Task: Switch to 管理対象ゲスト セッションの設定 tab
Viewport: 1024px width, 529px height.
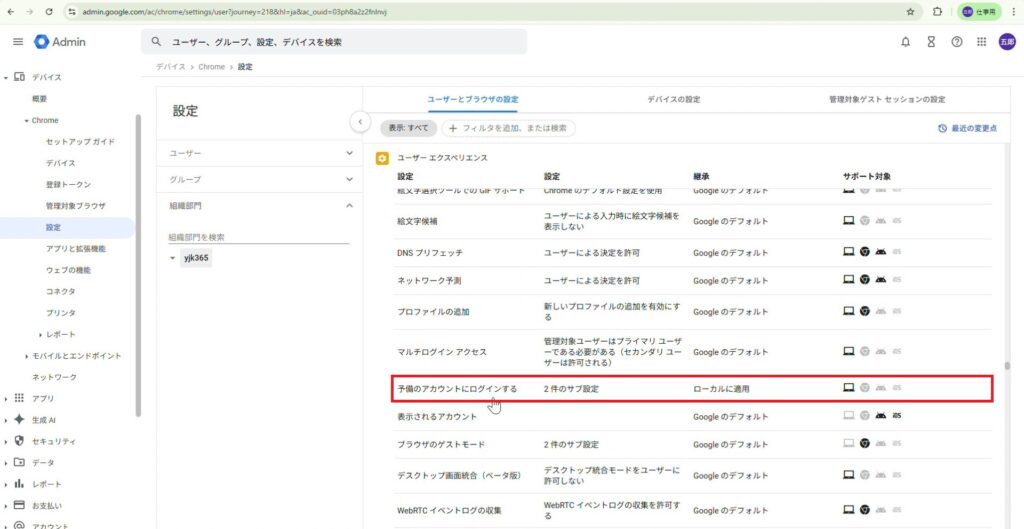Action: point(886,100)
